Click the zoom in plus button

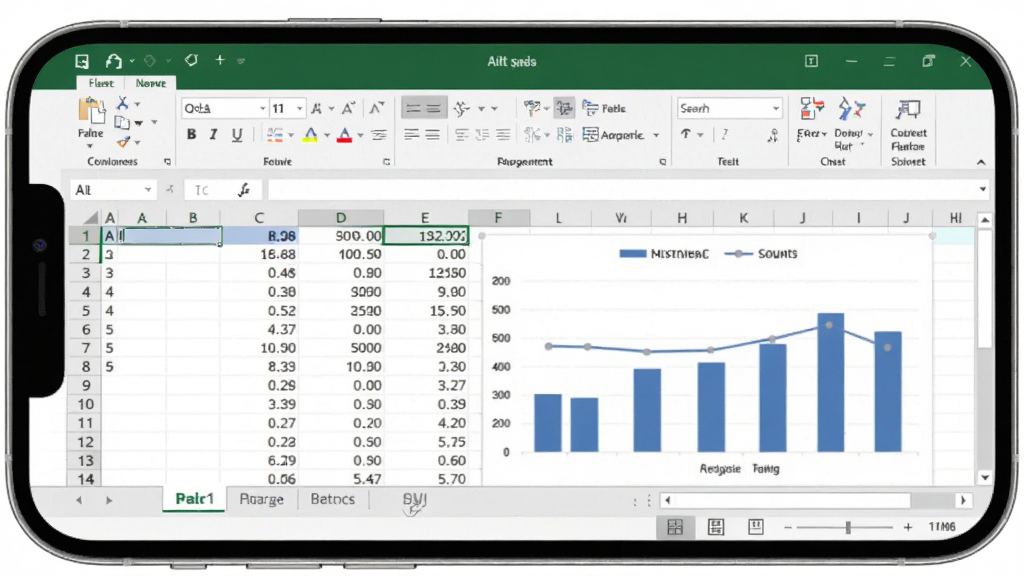coord(908,527)
